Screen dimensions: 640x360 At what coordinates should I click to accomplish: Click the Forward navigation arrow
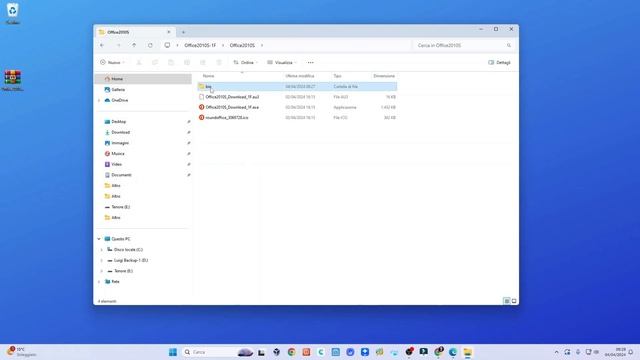pyautogui.click(x=118, y=45)
